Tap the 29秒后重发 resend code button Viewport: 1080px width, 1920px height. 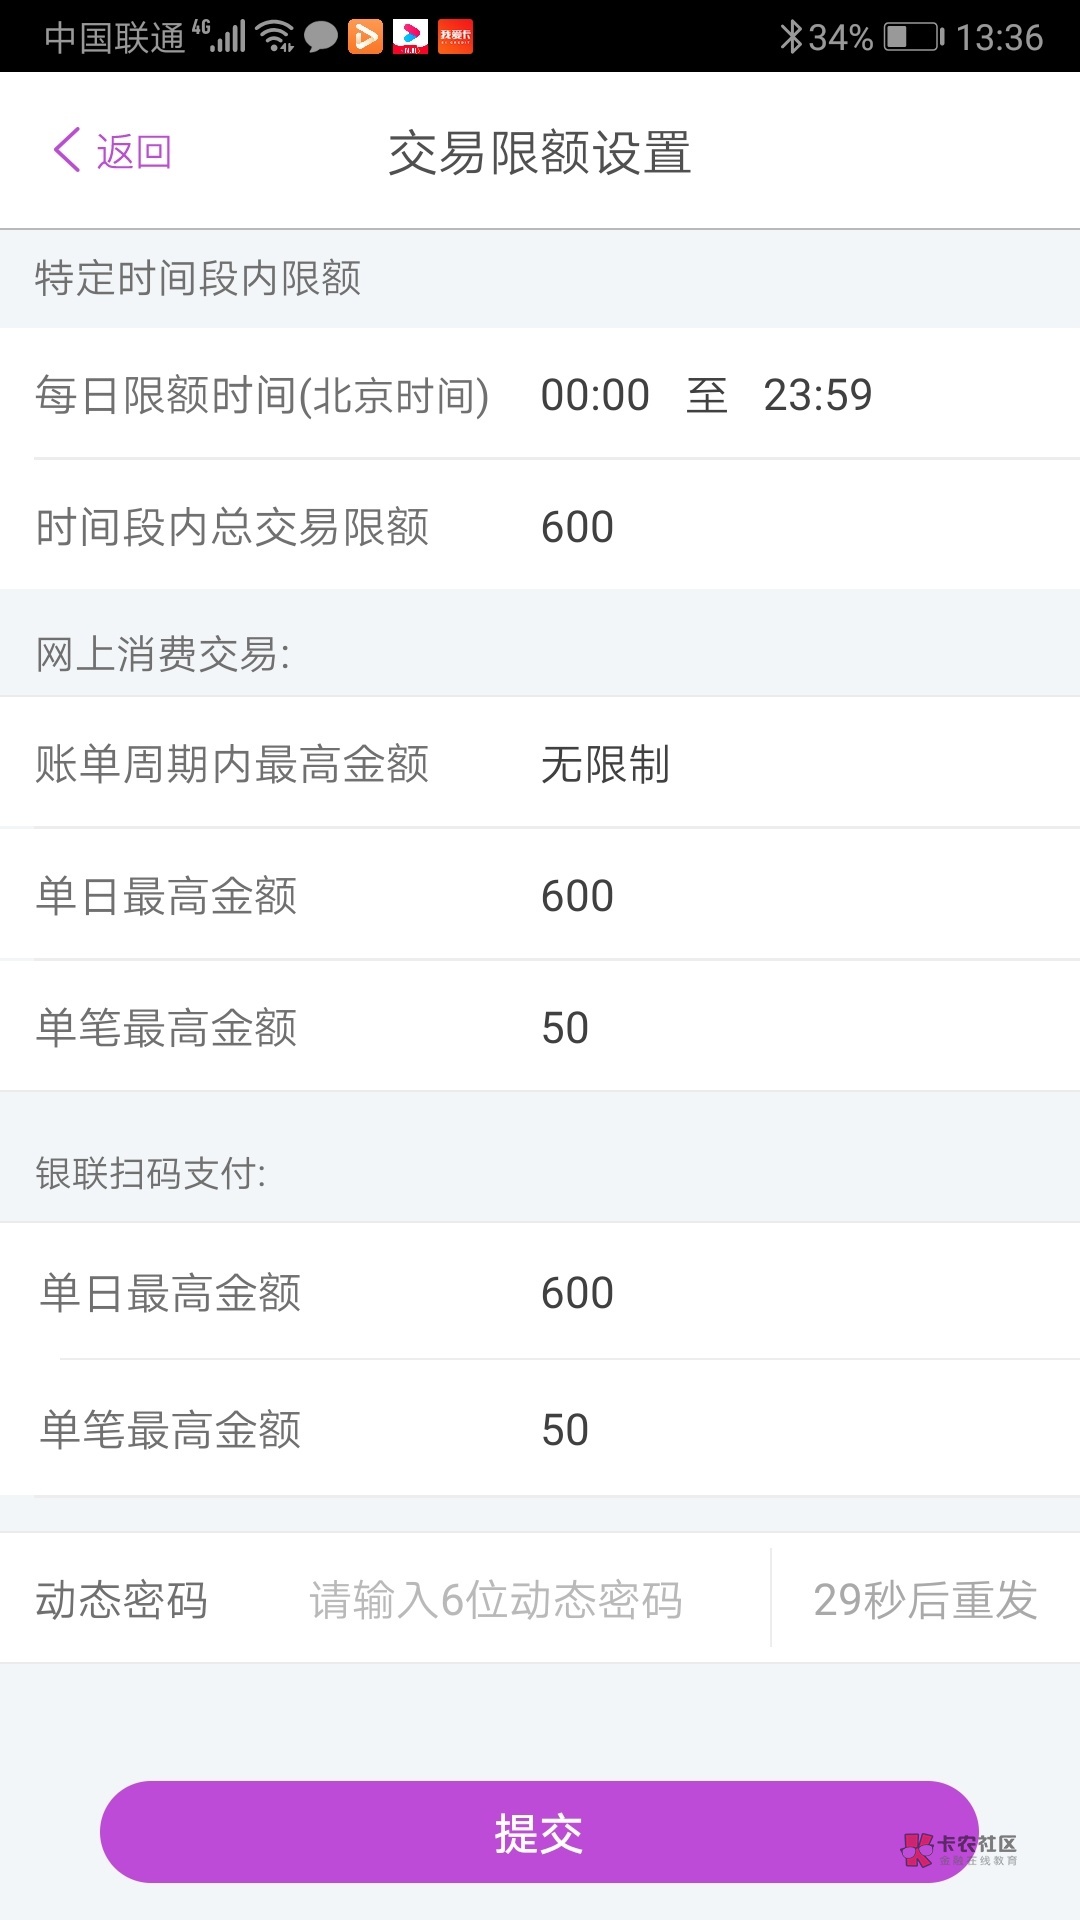coord(925,1600)
